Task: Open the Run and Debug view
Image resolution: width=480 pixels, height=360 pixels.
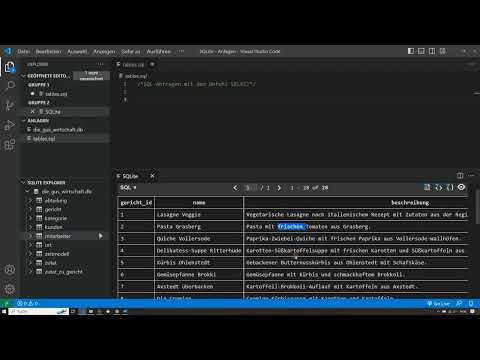Action: [x=10, y=125]
